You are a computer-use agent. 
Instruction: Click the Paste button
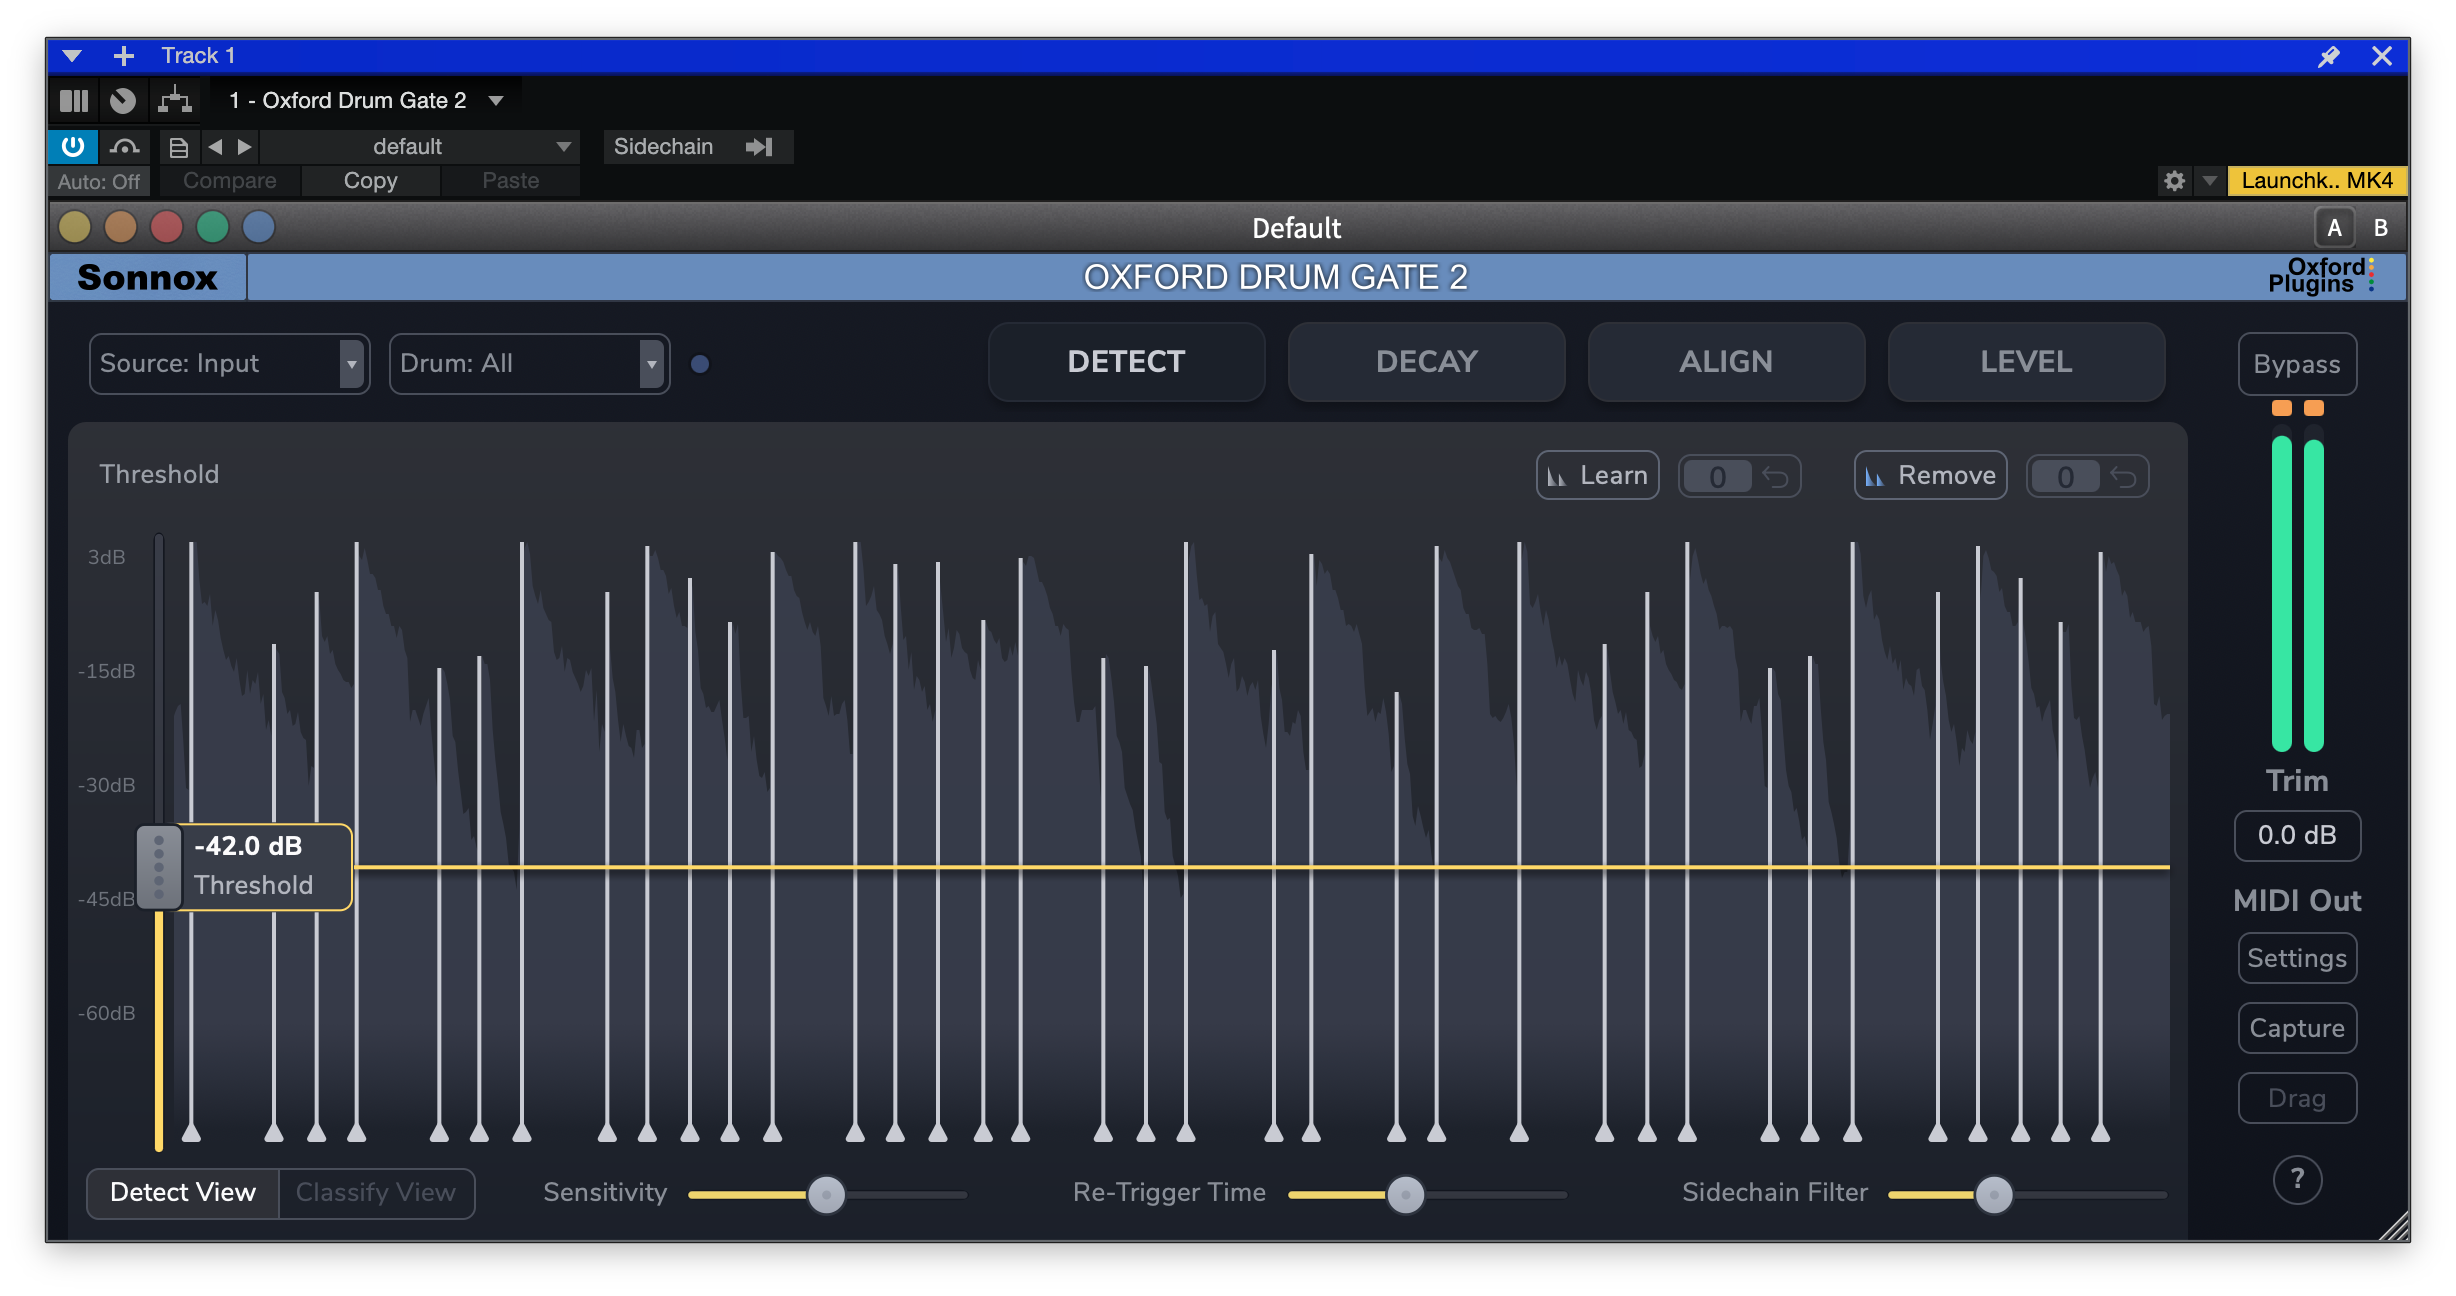point(511,181)
